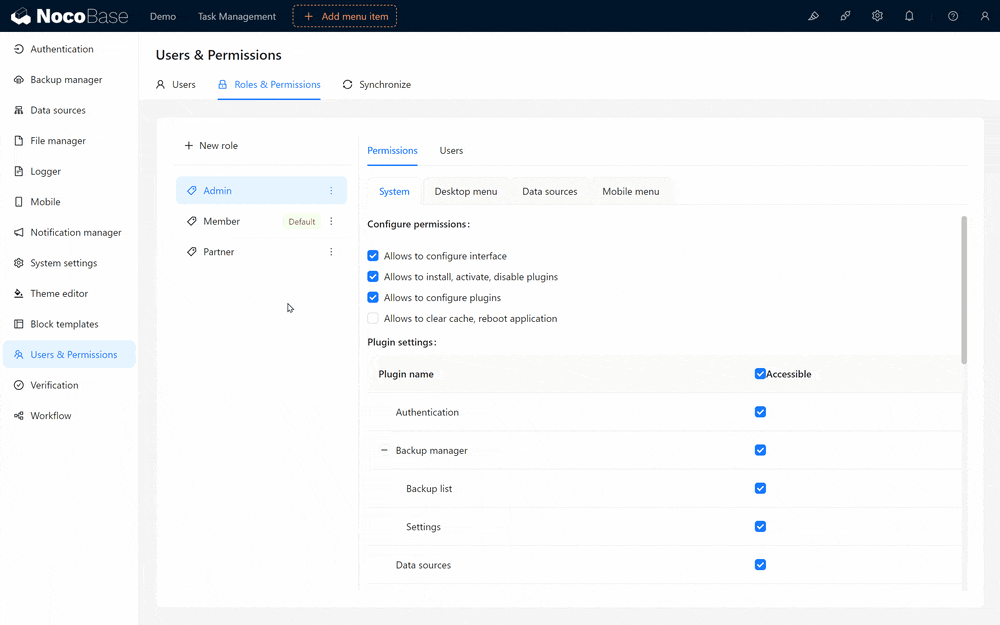Toggle the Accessible header checkbox
Image resolution: width=1000 pixels, height=625 pixels.
pos(760,374)
